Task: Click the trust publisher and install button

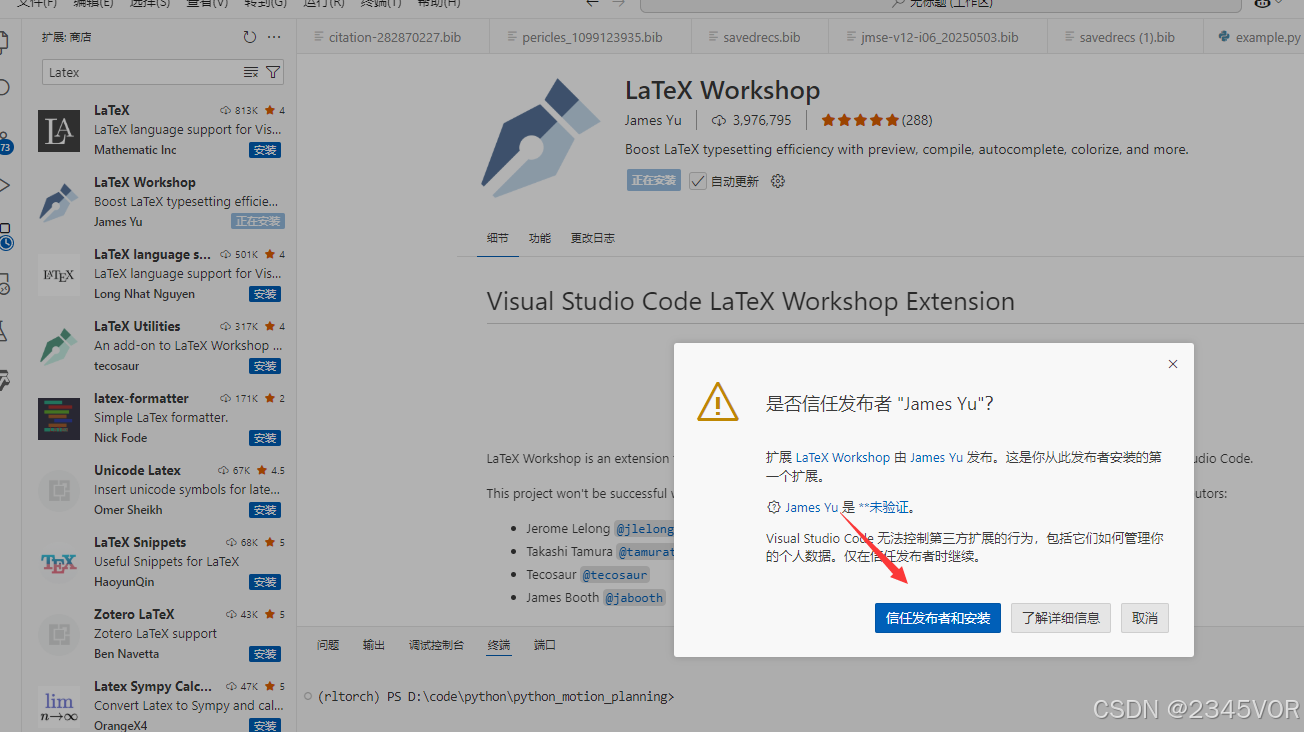Action: point(937,618)
